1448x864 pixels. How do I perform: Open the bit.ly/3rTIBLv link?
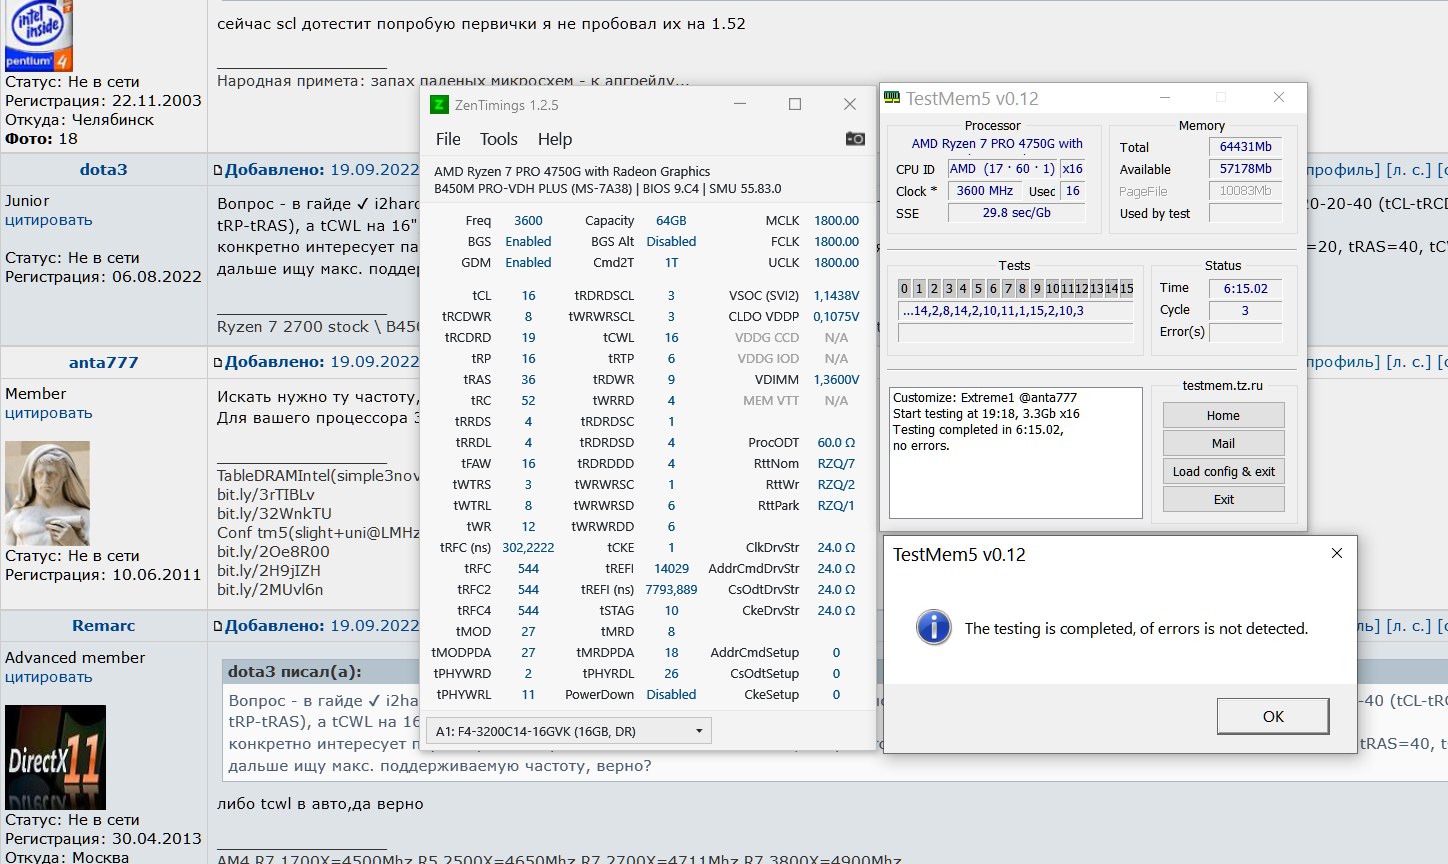[x=266, y=494]
